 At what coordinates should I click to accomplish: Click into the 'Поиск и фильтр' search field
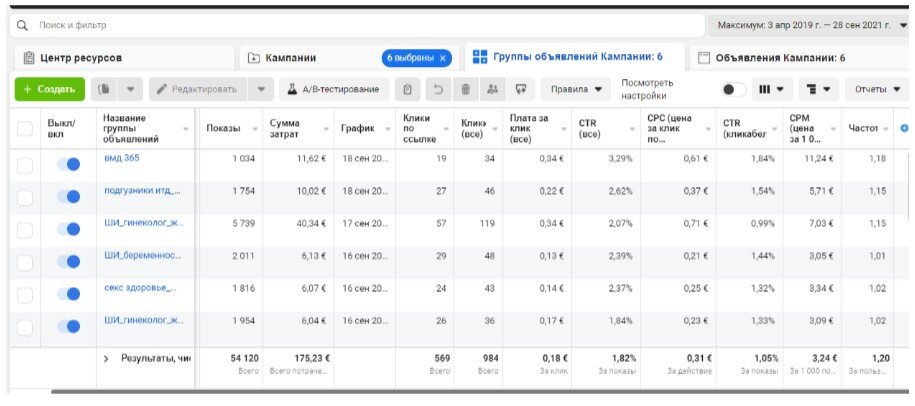pyautogui.click(x=357, y=26)
